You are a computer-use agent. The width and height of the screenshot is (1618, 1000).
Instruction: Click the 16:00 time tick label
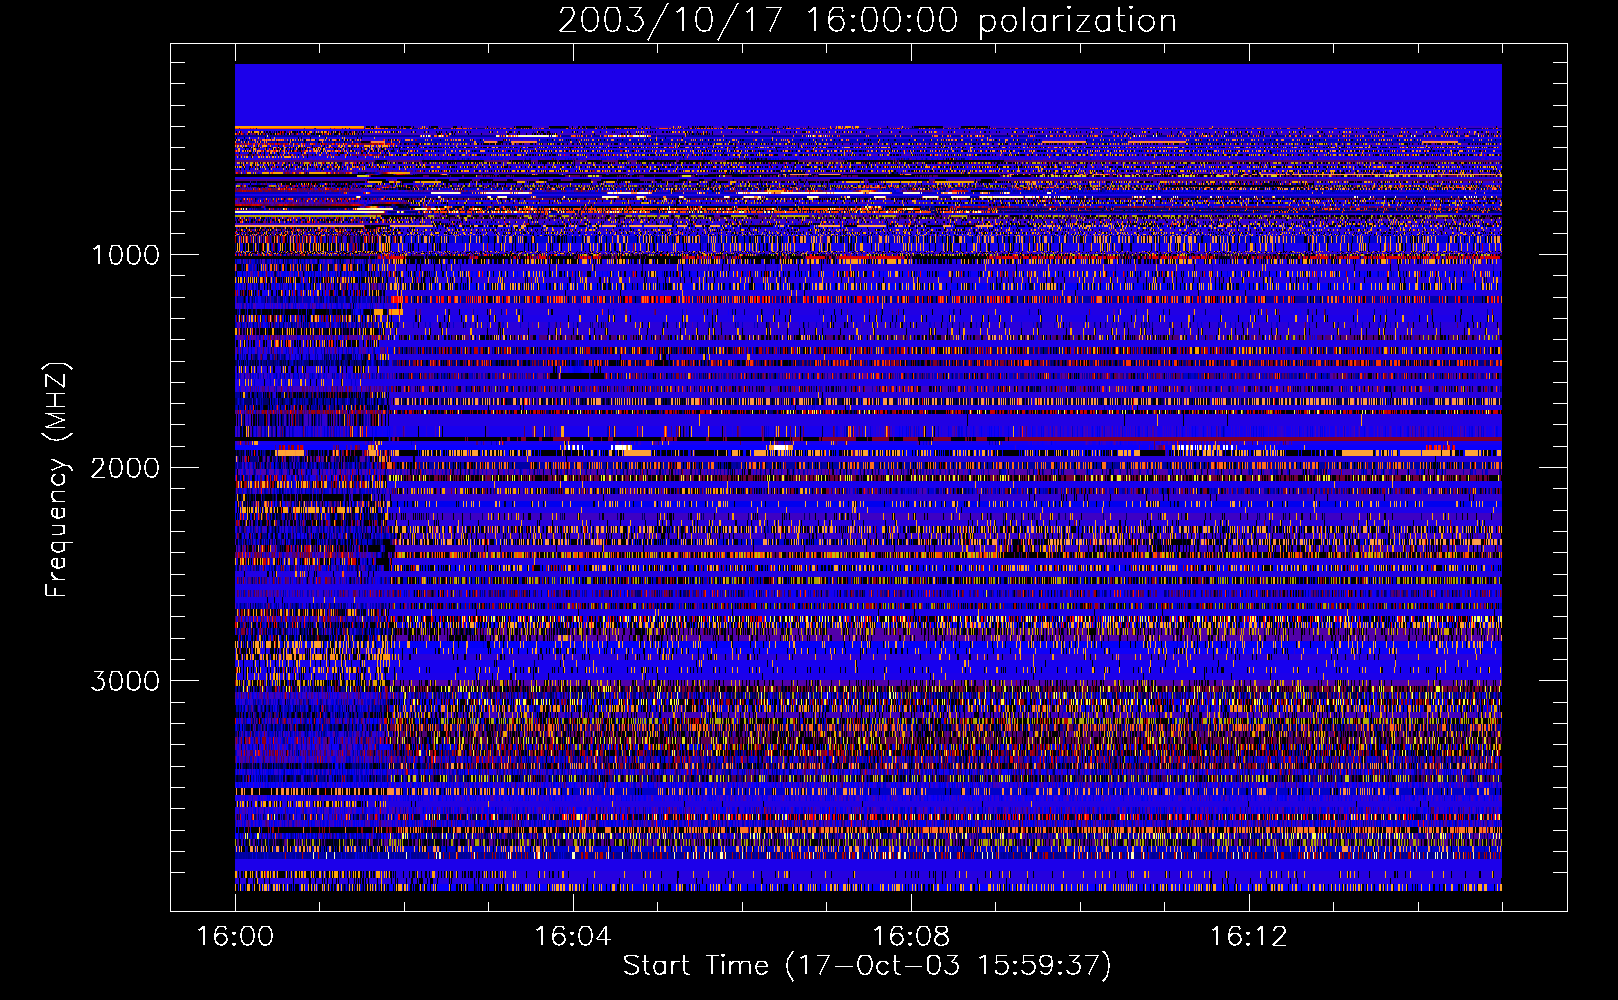click(x=235, y=937)
